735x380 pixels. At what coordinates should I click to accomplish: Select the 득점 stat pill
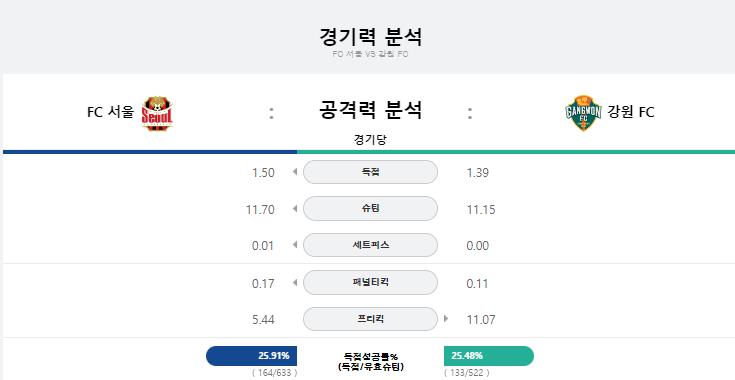[x=370, y=172]
